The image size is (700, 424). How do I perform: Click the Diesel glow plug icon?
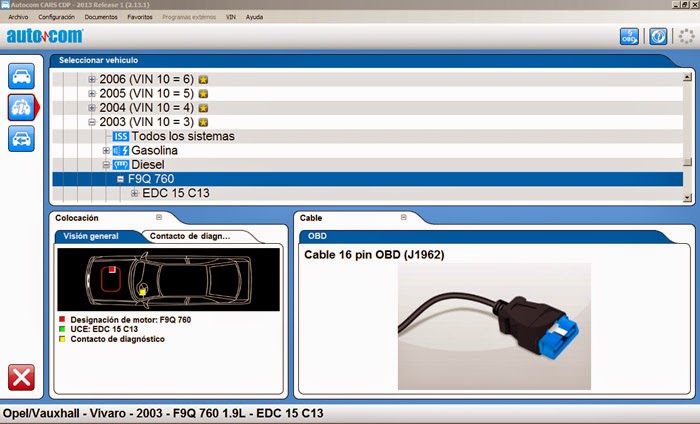pos(121,165)
